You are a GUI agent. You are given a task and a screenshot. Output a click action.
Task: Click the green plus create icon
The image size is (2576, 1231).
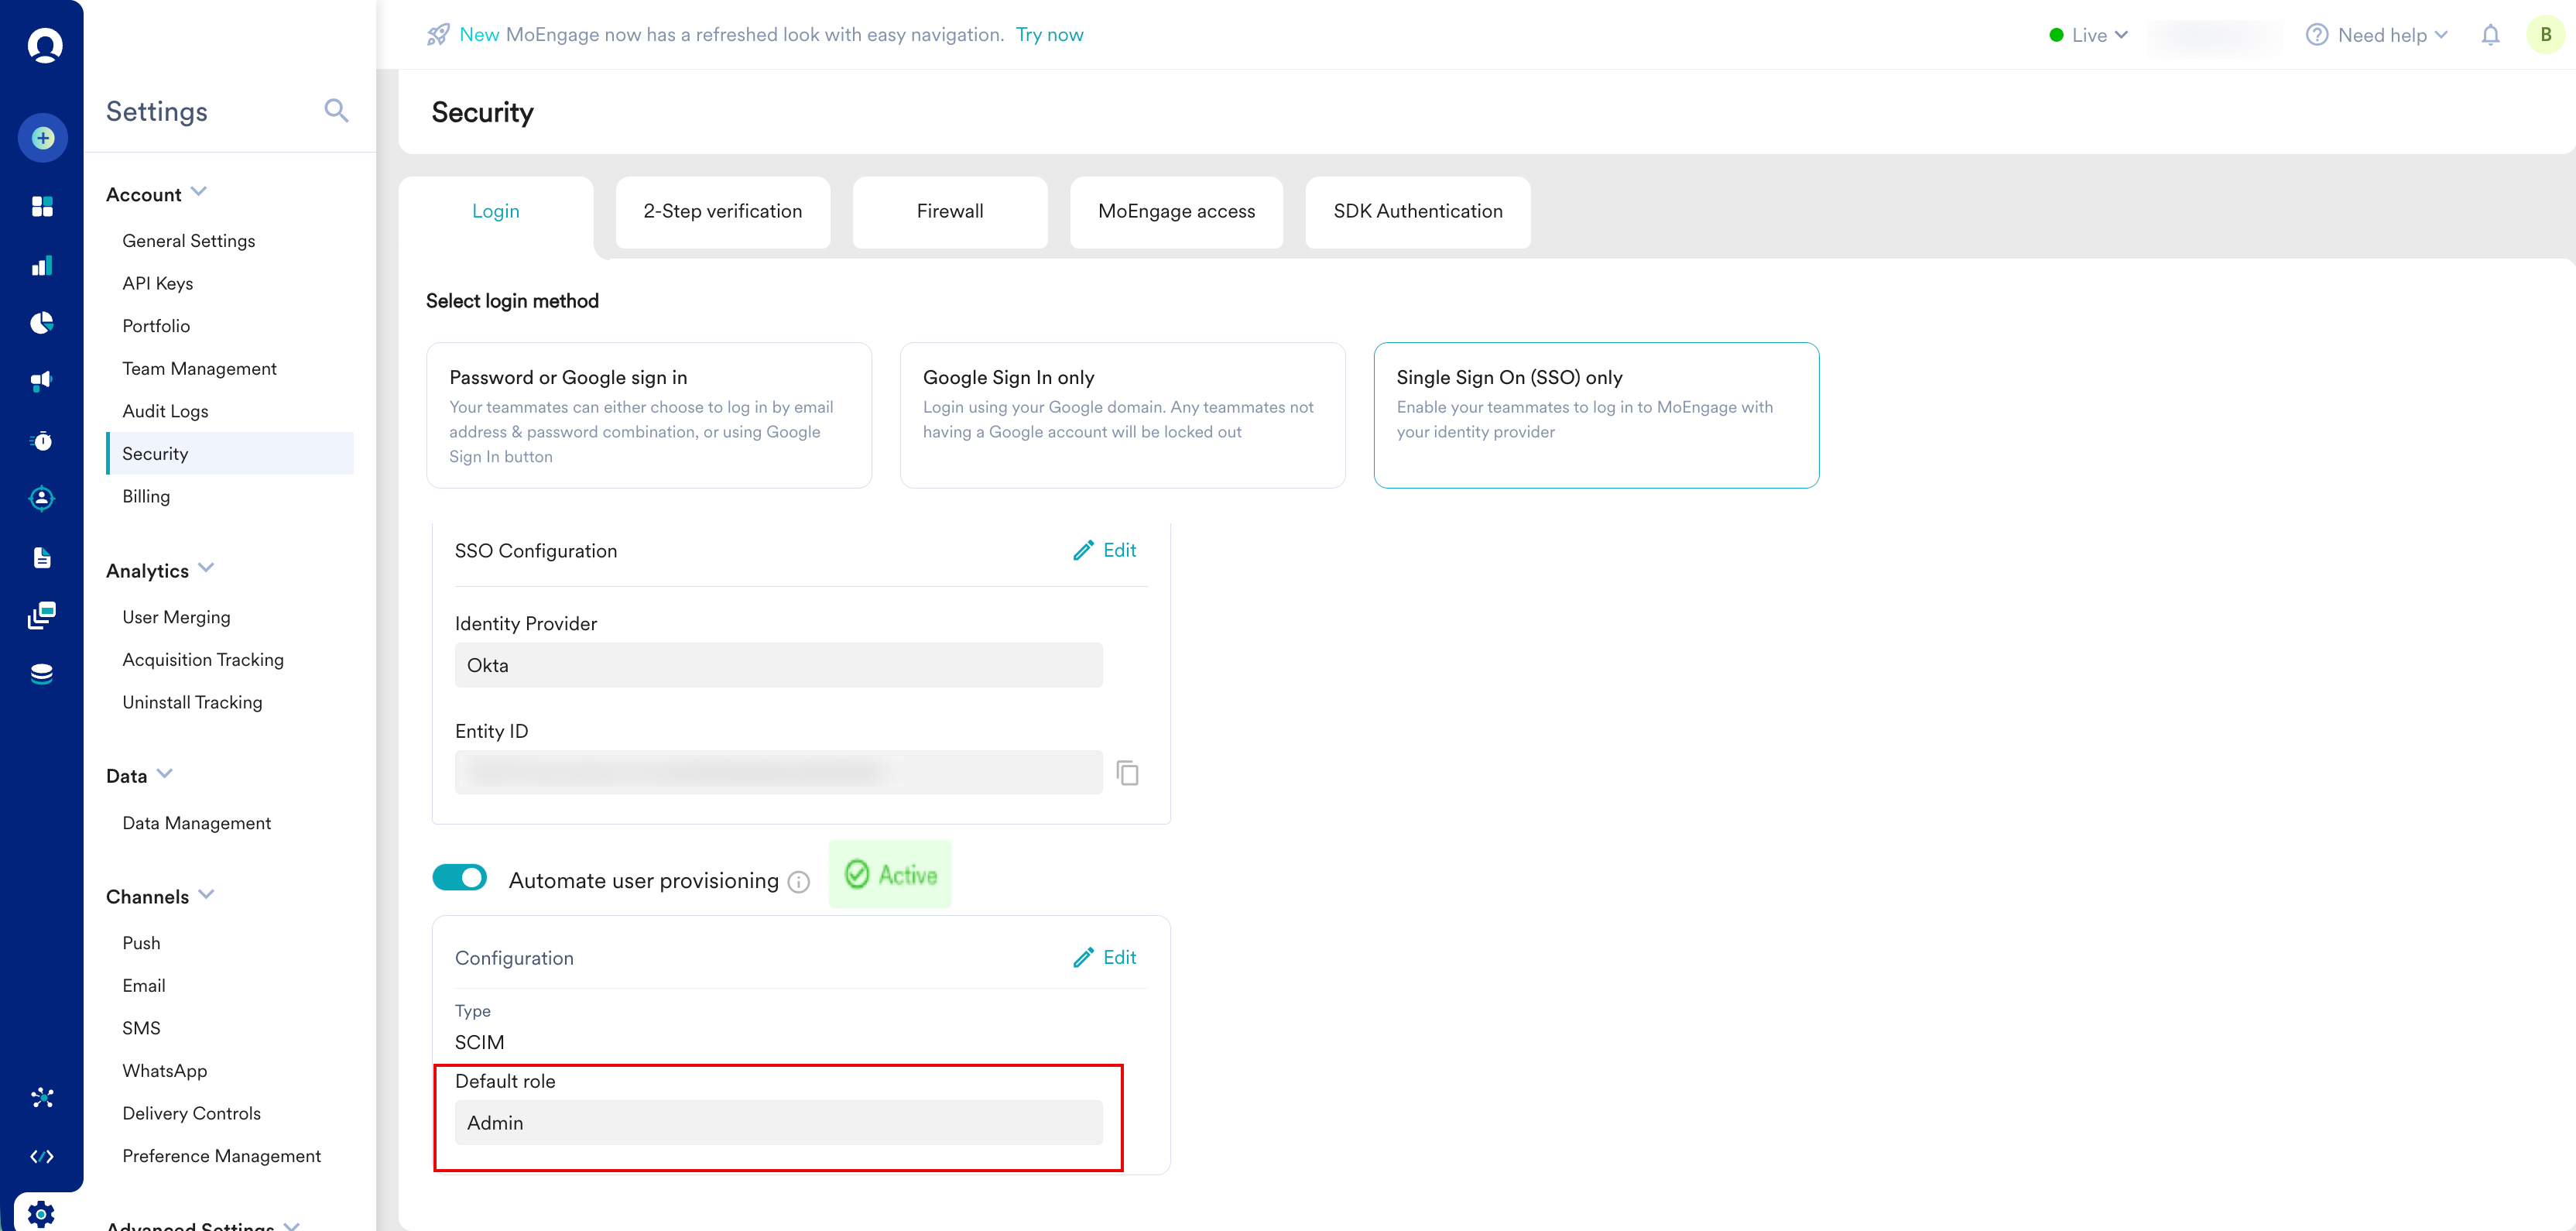click(x=42, y=138)
